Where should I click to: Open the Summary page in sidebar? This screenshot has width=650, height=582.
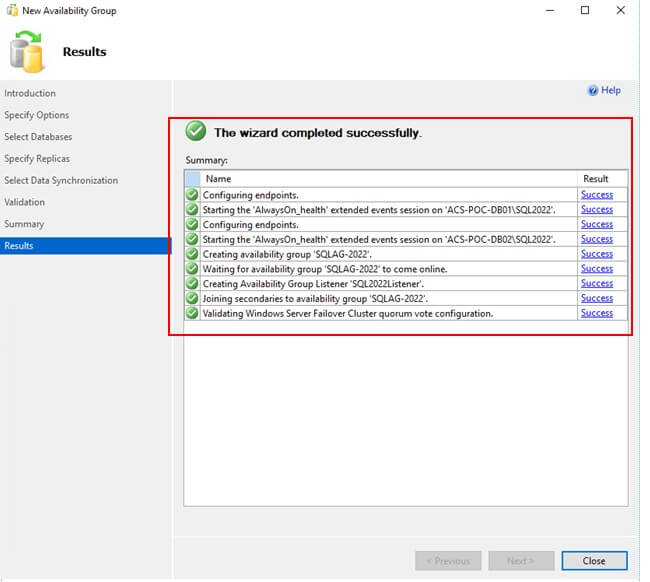point(24,224)
